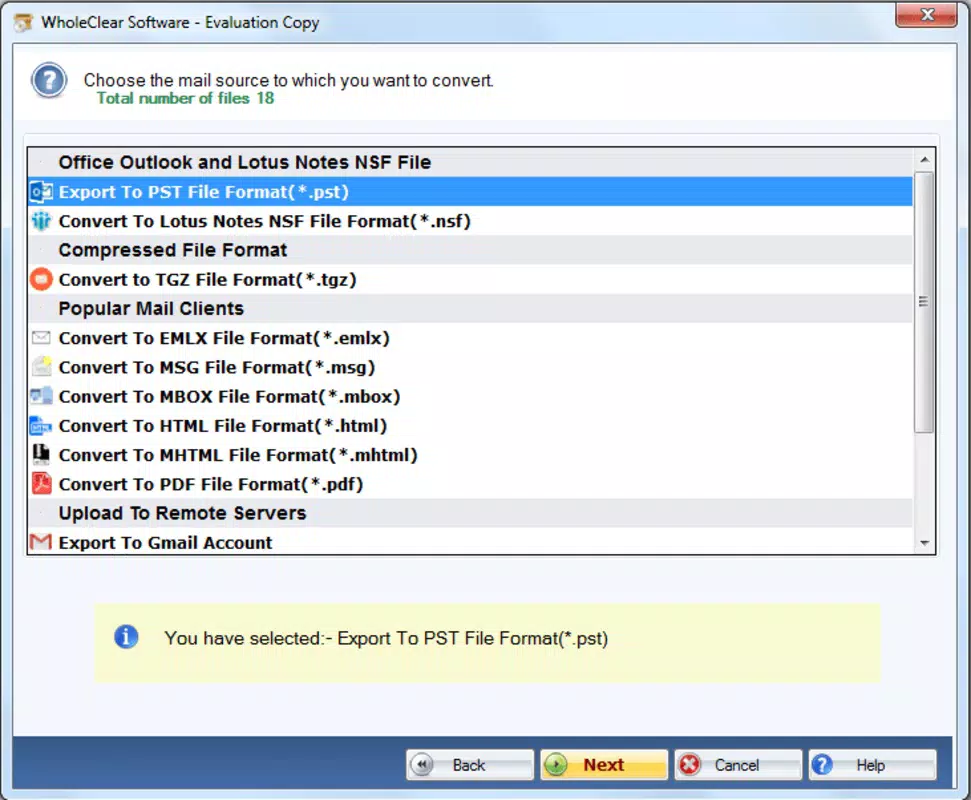The image size is (971, 800).
Task: Click the Outlook icon beside Export To PST
Action: point(41,192)
